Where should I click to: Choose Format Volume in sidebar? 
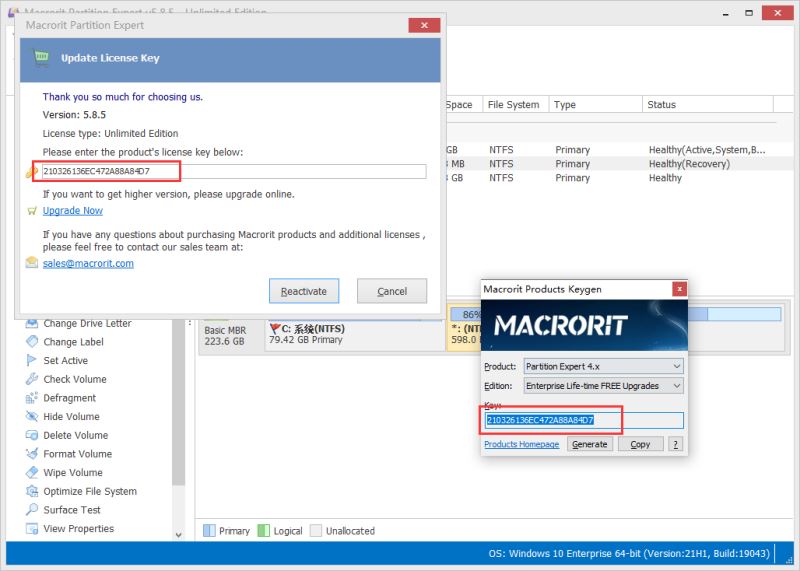pos(78,454)
